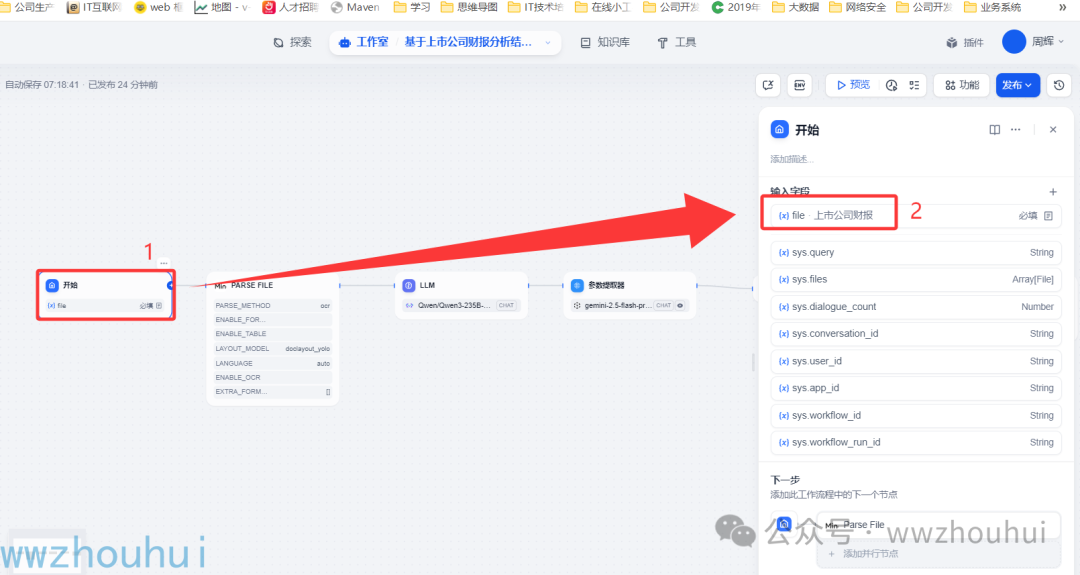Click the Maven bookmark globe icon

(337, 7)
